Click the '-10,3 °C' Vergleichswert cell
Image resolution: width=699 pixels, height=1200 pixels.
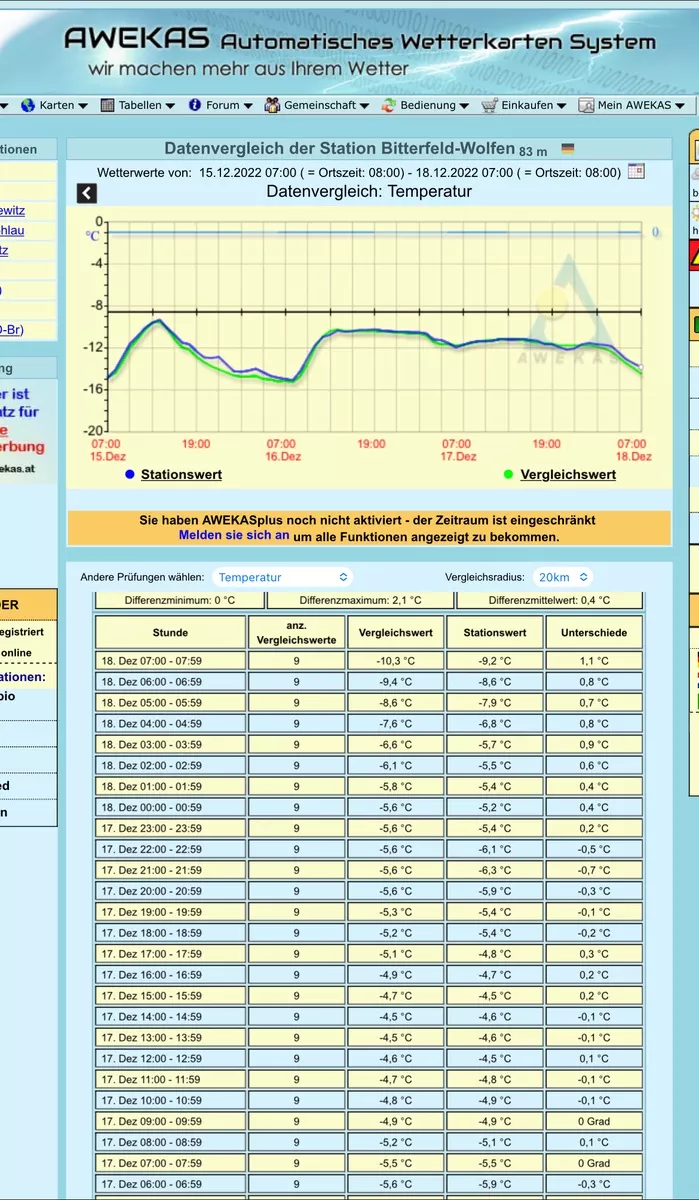coord(395,661)
